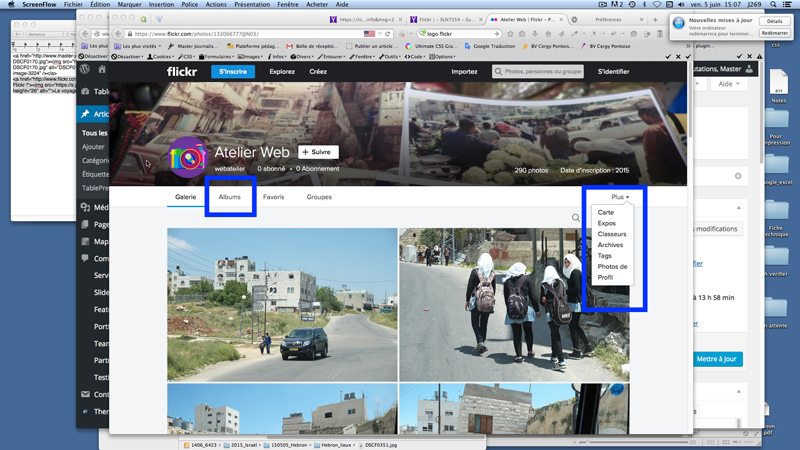
Task: Click the WordPress logo in the admin bar
Action: 87,69
